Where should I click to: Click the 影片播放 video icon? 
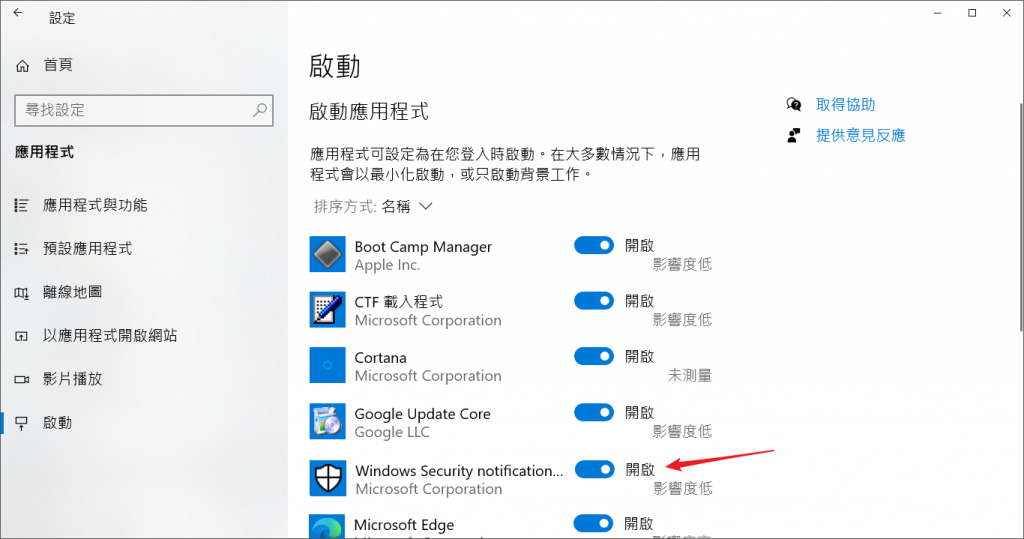click(x=22, y=380)
